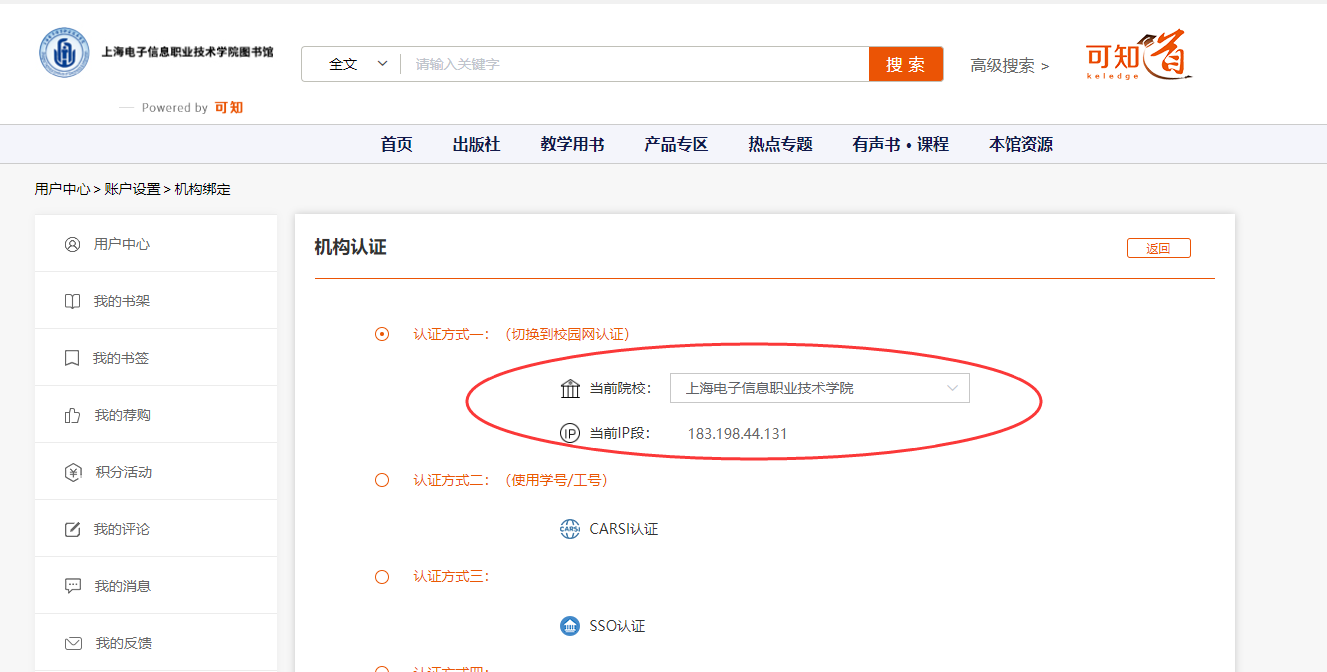Open Points Activity yen icon
Image resolution: width=1327 pixels, height=672 pixels.
[x=72, y=472]
